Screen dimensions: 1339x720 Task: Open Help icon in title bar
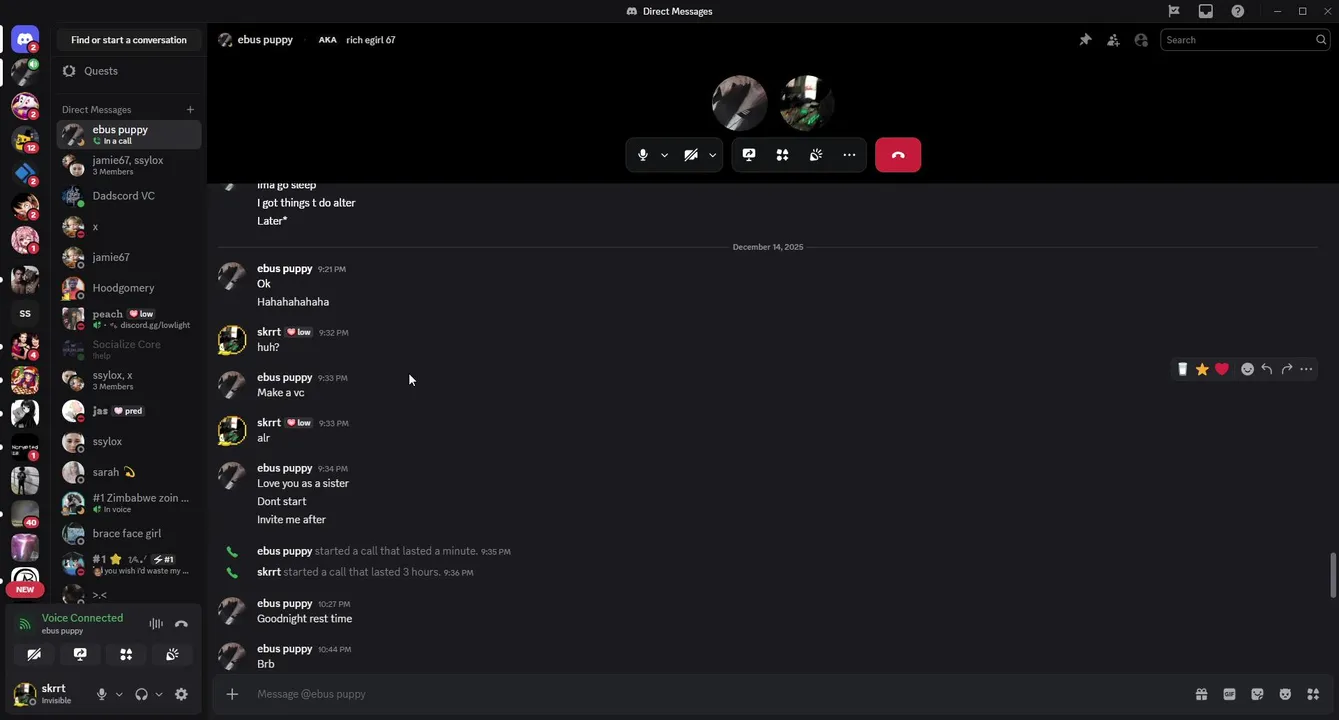[1238, 11]
